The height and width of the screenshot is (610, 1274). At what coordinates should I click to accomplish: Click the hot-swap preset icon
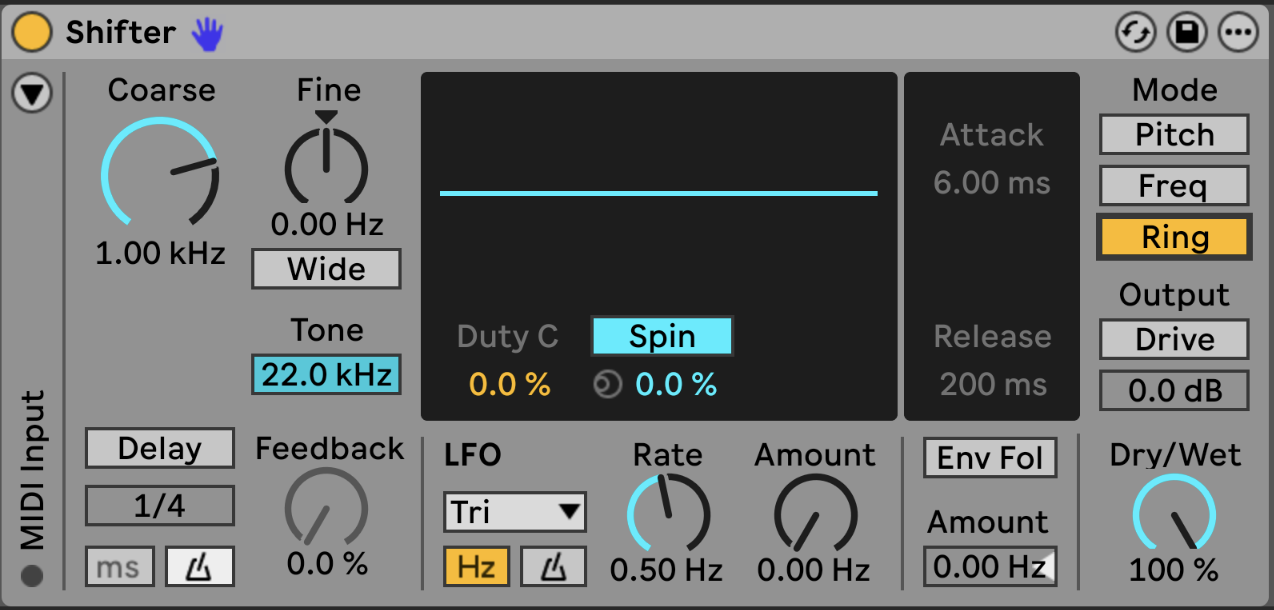click(1134, 33)
